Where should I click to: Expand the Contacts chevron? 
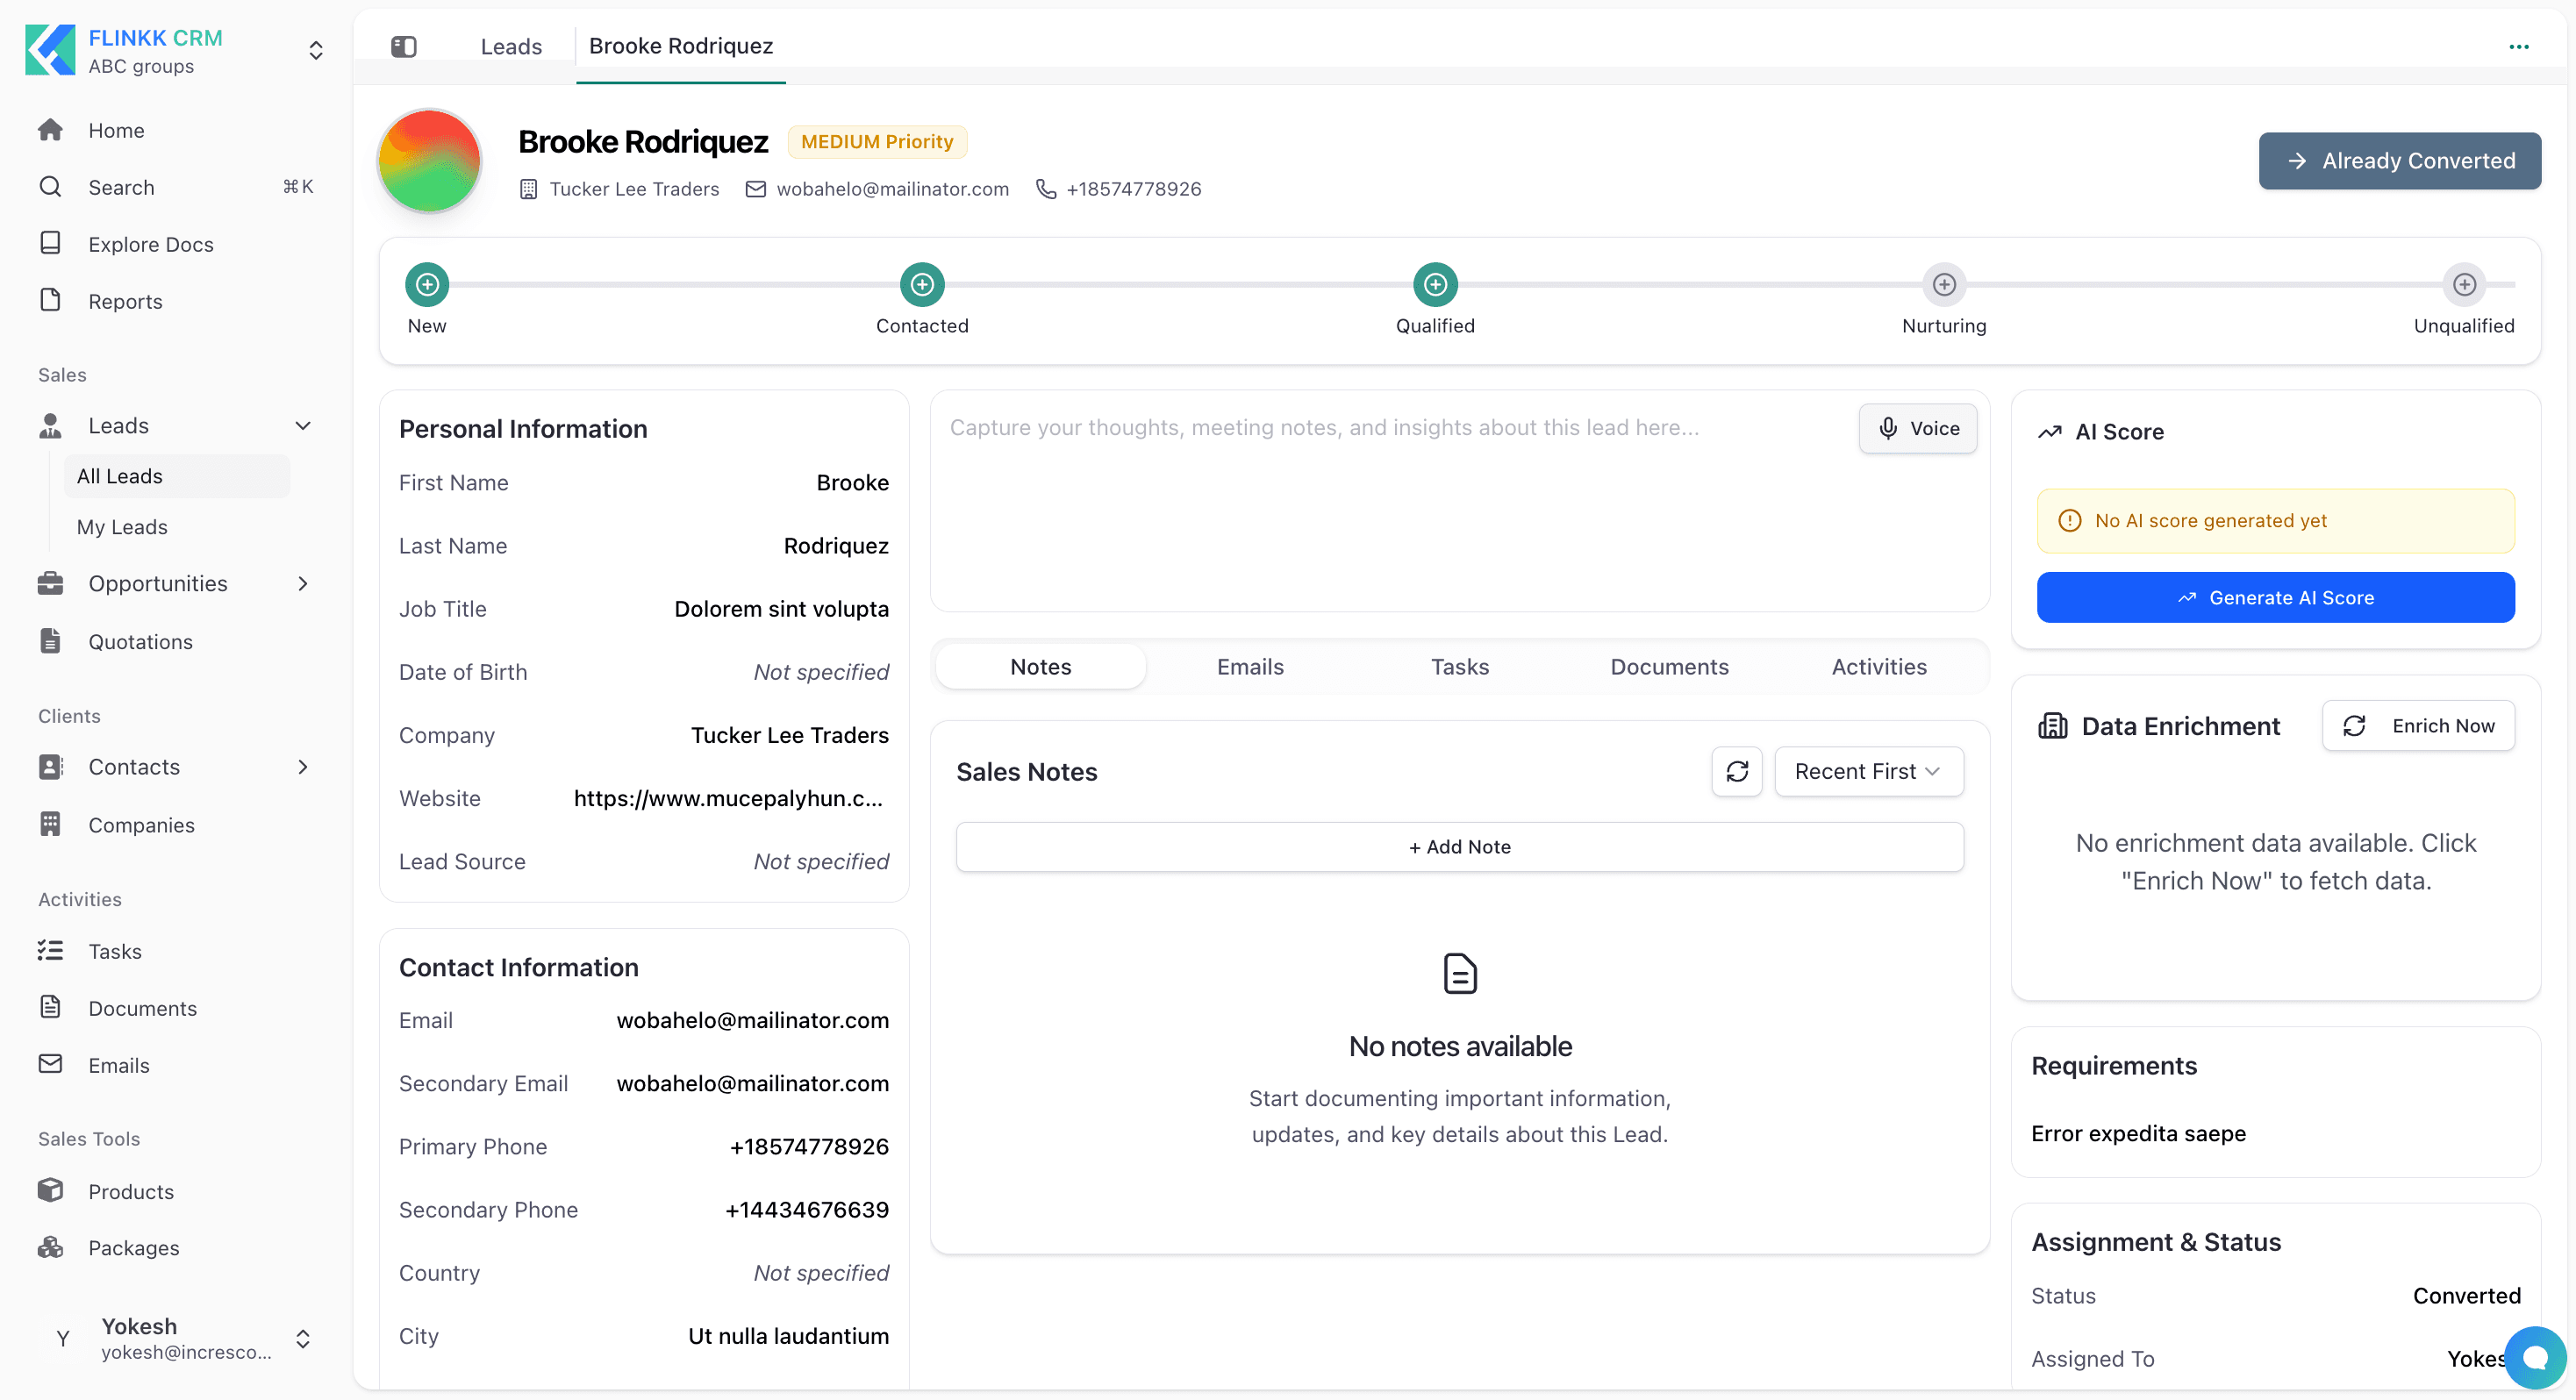(x=303, y=767)
